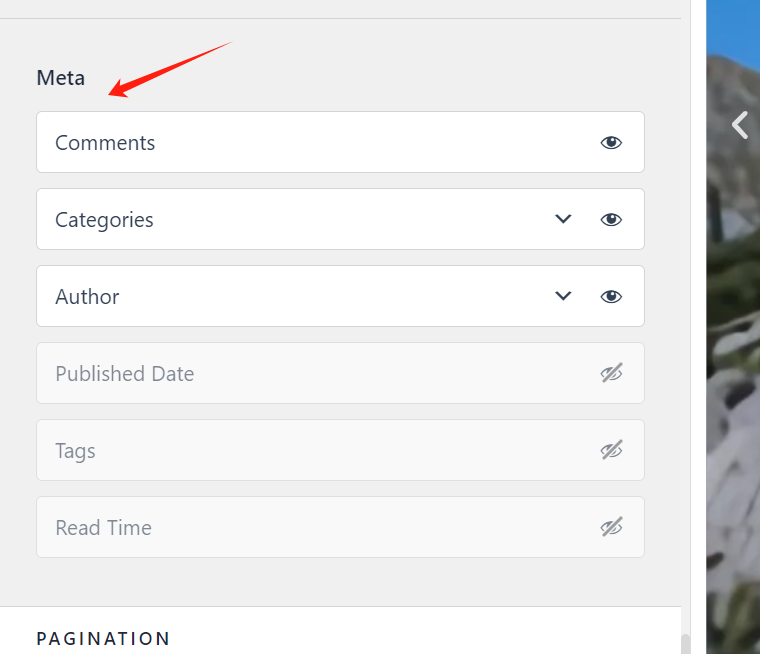Expand the Author options chevron
This screenshot has height=654, width=760.
tap(563, 296)
